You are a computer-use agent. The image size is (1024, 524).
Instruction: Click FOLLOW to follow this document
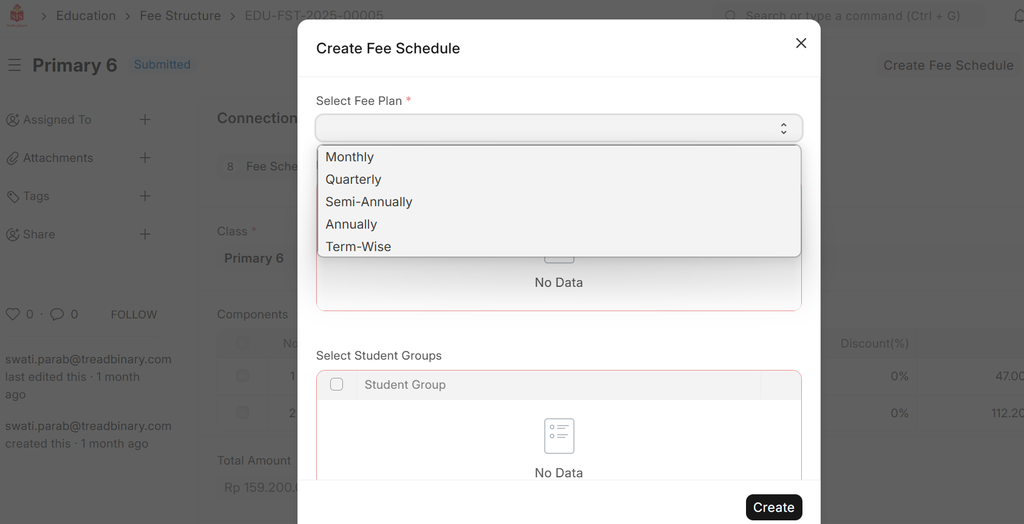[134, 314]
